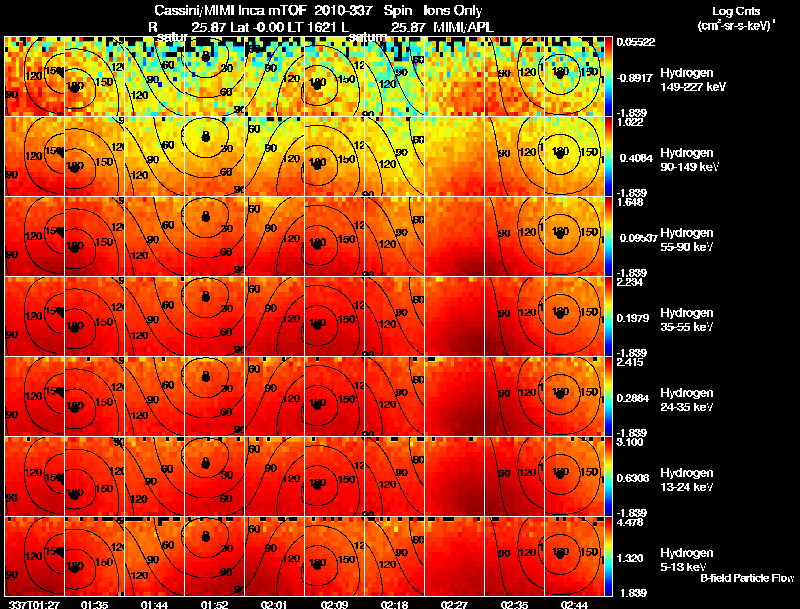800x609 pixels.
Task: Click the color bar beside Hydrogen 90-149 keV
Action: pos(608,157)
